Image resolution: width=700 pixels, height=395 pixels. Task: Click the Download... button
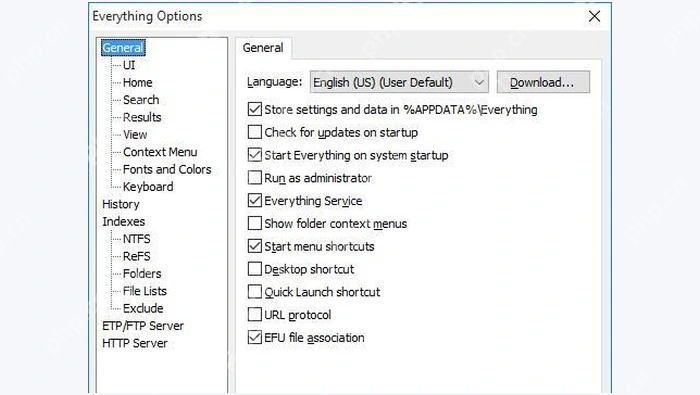point(543,82)
